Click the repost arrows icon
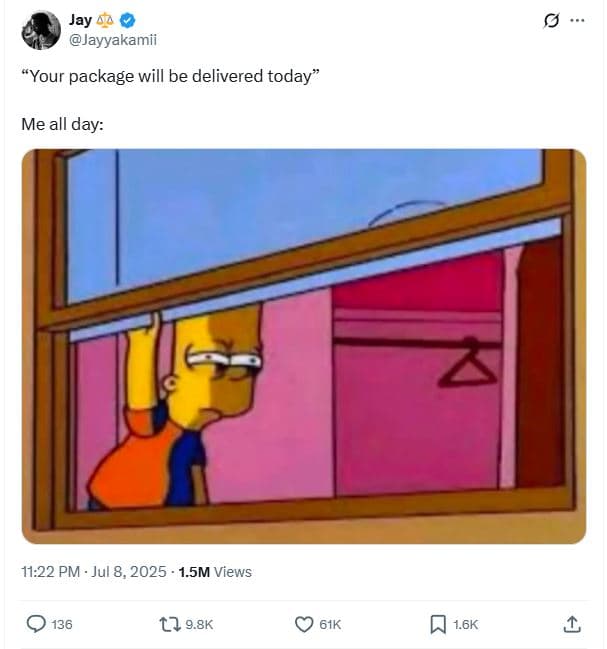The image size is (607, 649). [x=170, y=624]
